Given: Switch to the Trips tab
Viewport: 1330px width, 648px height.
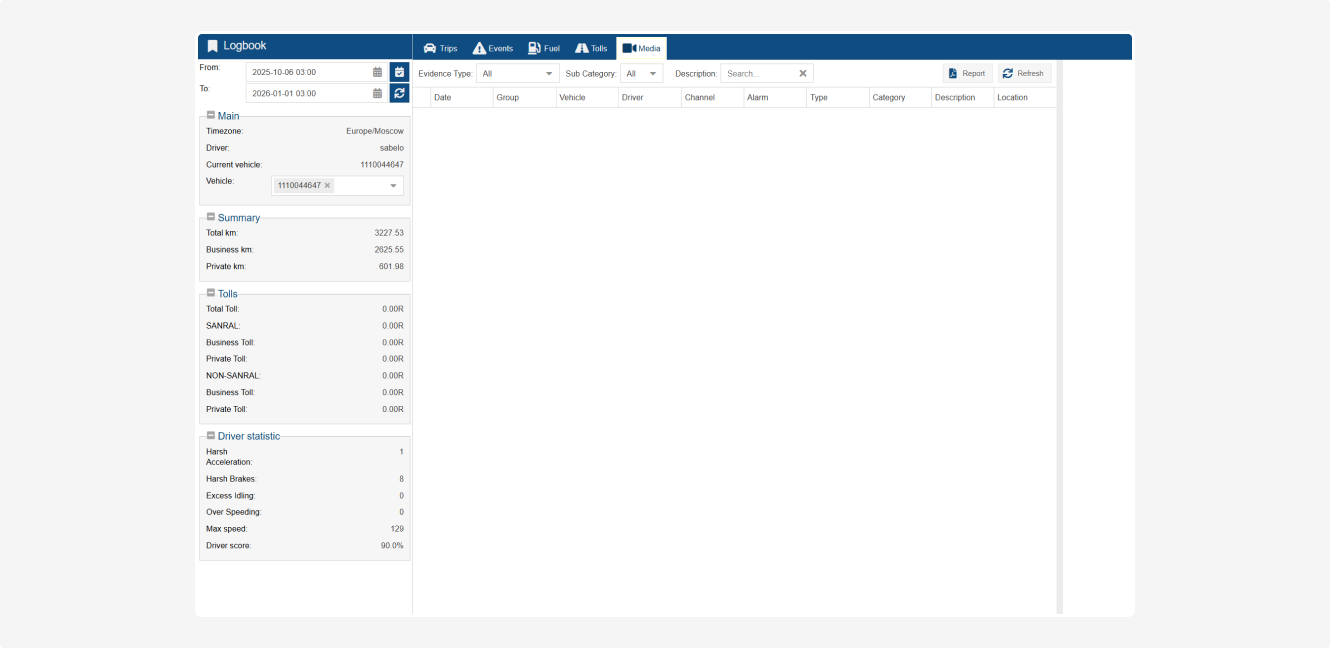Looking at the screenshot, I should pyautogui.click(x=440, y=48).
